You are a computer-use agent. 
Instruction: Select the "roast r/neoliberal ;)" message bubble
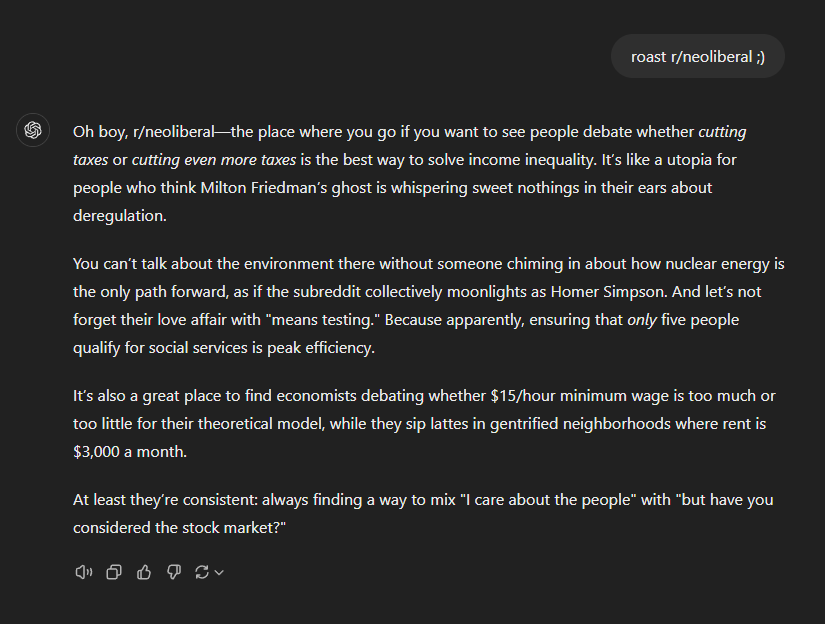click(x=698, y=56)
